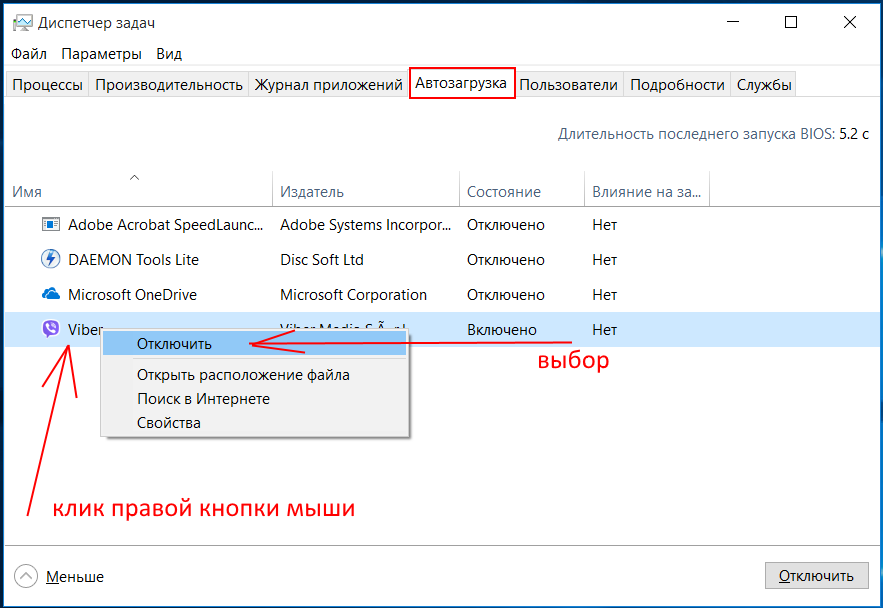Select the Автозагрузка tab
Screen dimensions: 883x608
[x=462, y=83]
